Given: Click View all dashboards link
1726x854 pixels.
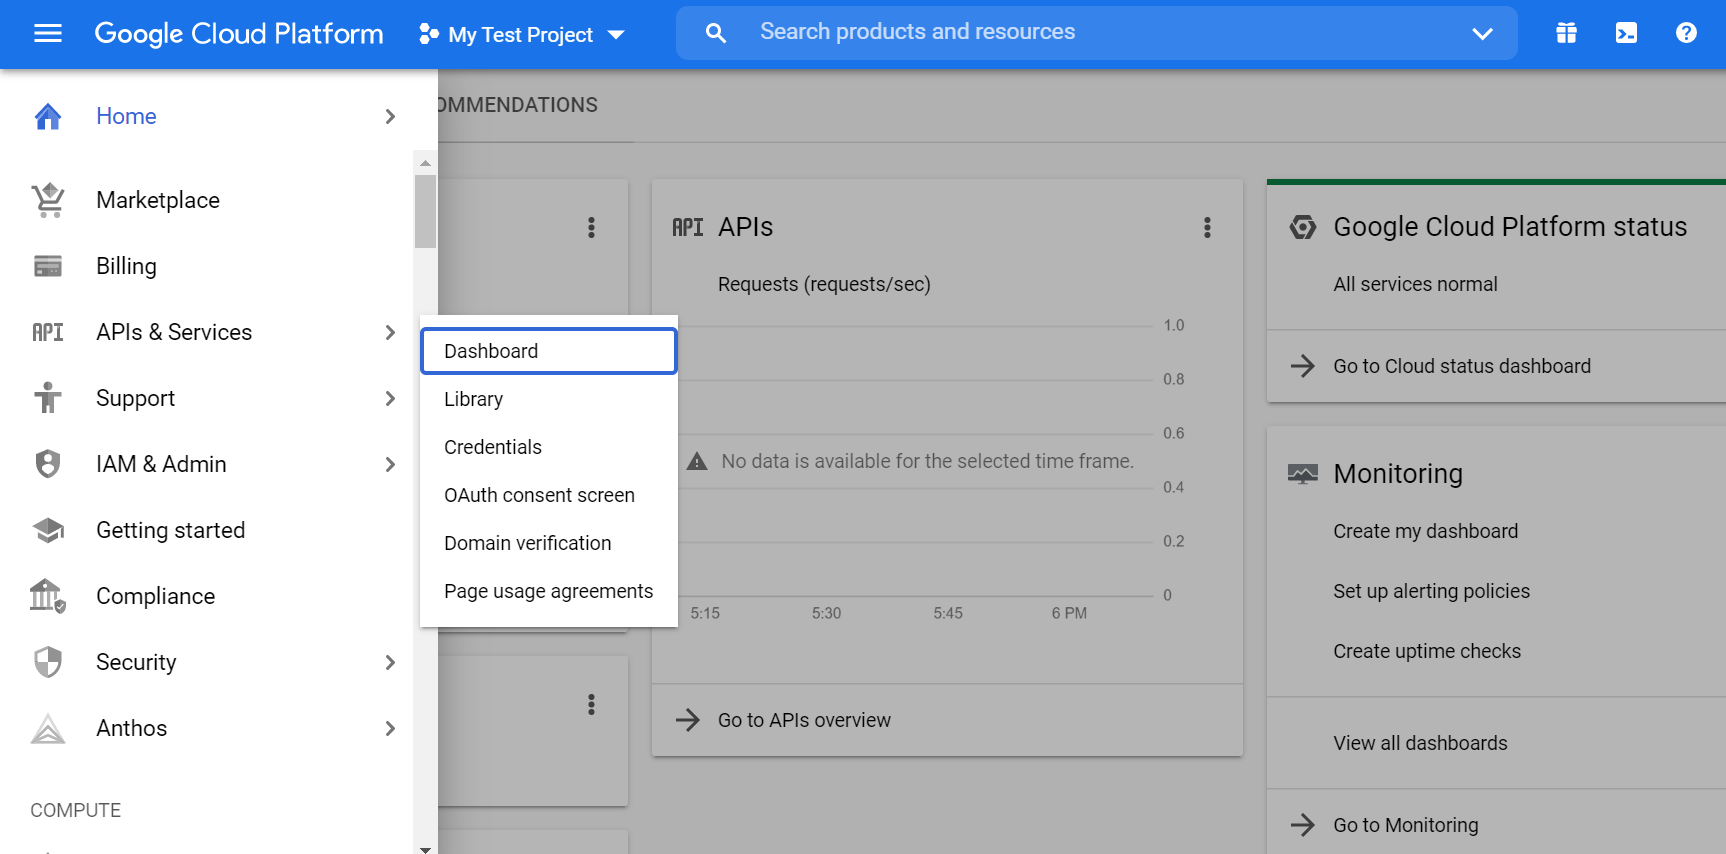Looking at the screenshot, I should tap(1420, 743).
